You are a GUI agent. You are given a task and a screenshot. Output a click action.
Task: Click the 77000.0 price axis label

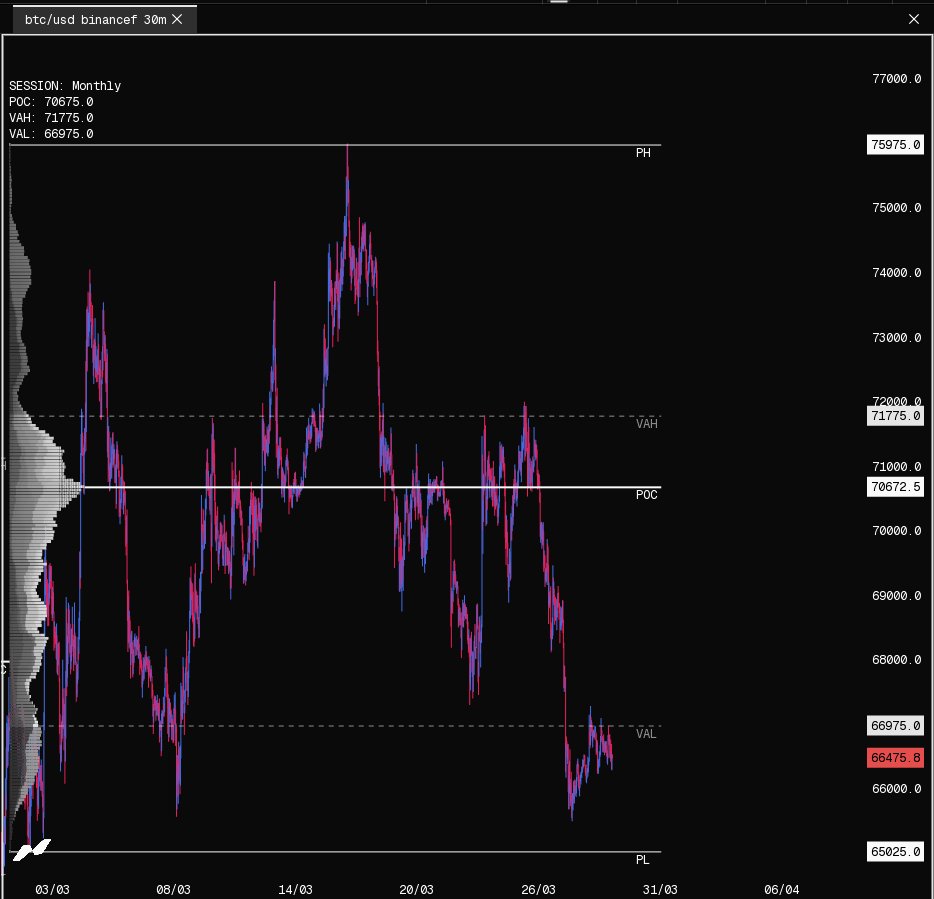(896, 79)
